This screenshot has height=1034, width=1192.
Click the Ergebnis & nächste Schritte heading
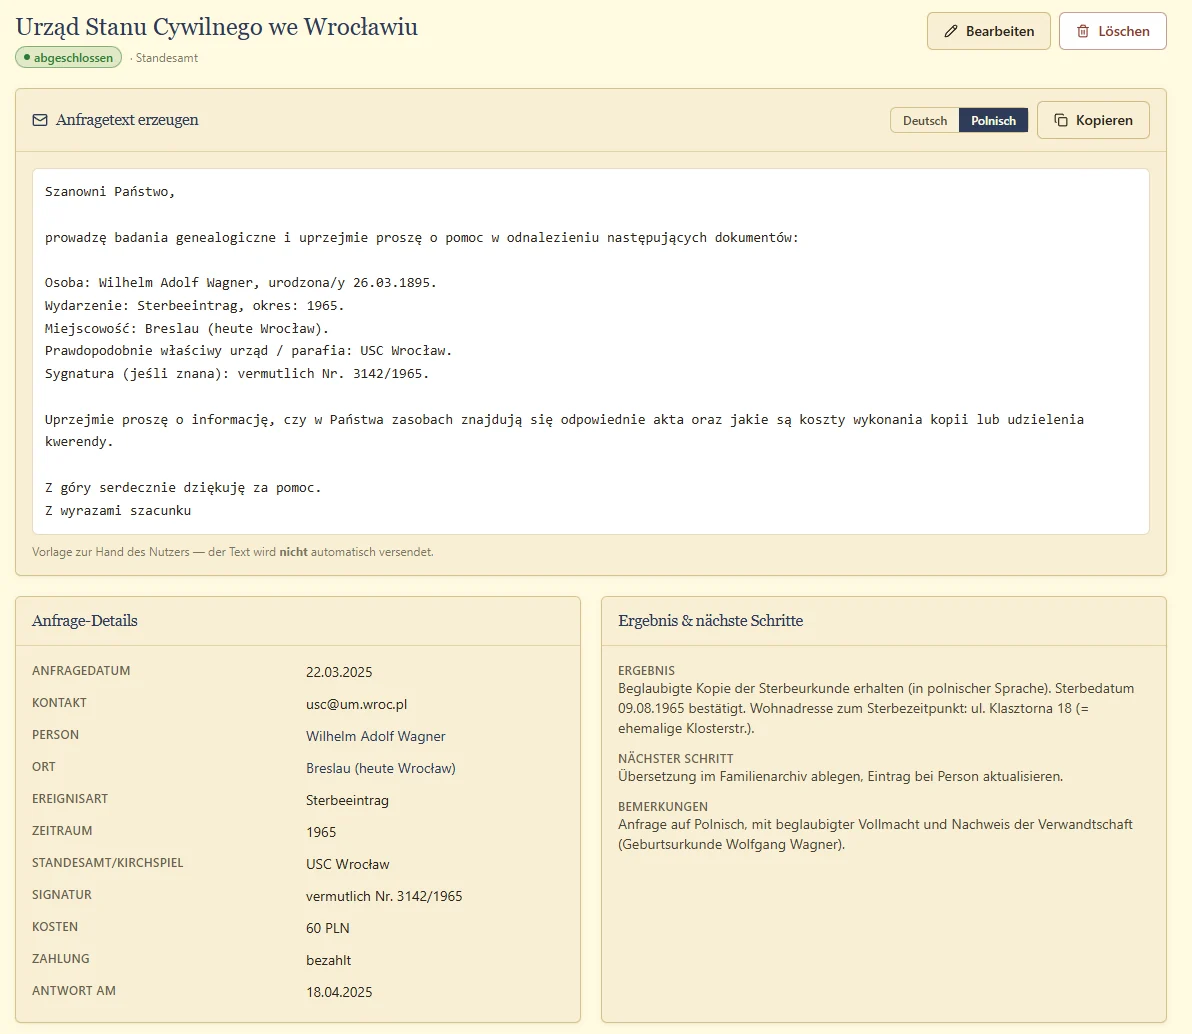[x=710, y=620]
